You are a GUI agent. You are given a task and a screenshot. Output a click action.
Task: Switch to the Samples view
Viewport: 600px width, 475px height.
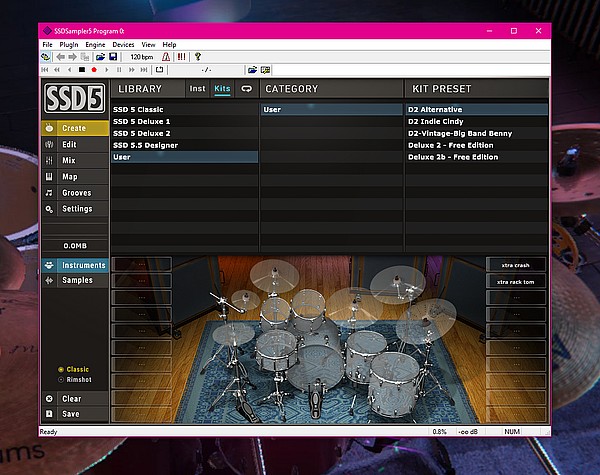tap(75, 280)
